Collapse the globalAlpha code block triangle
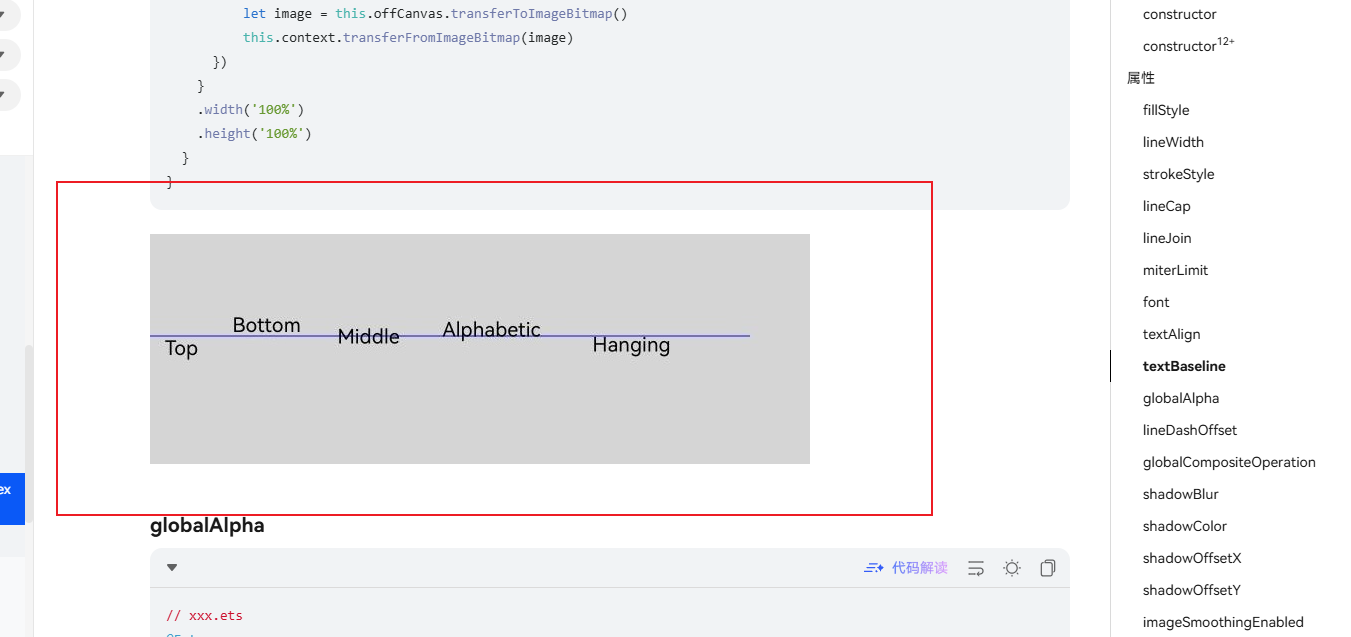1351x637 pixels. (x=172, y=568)
